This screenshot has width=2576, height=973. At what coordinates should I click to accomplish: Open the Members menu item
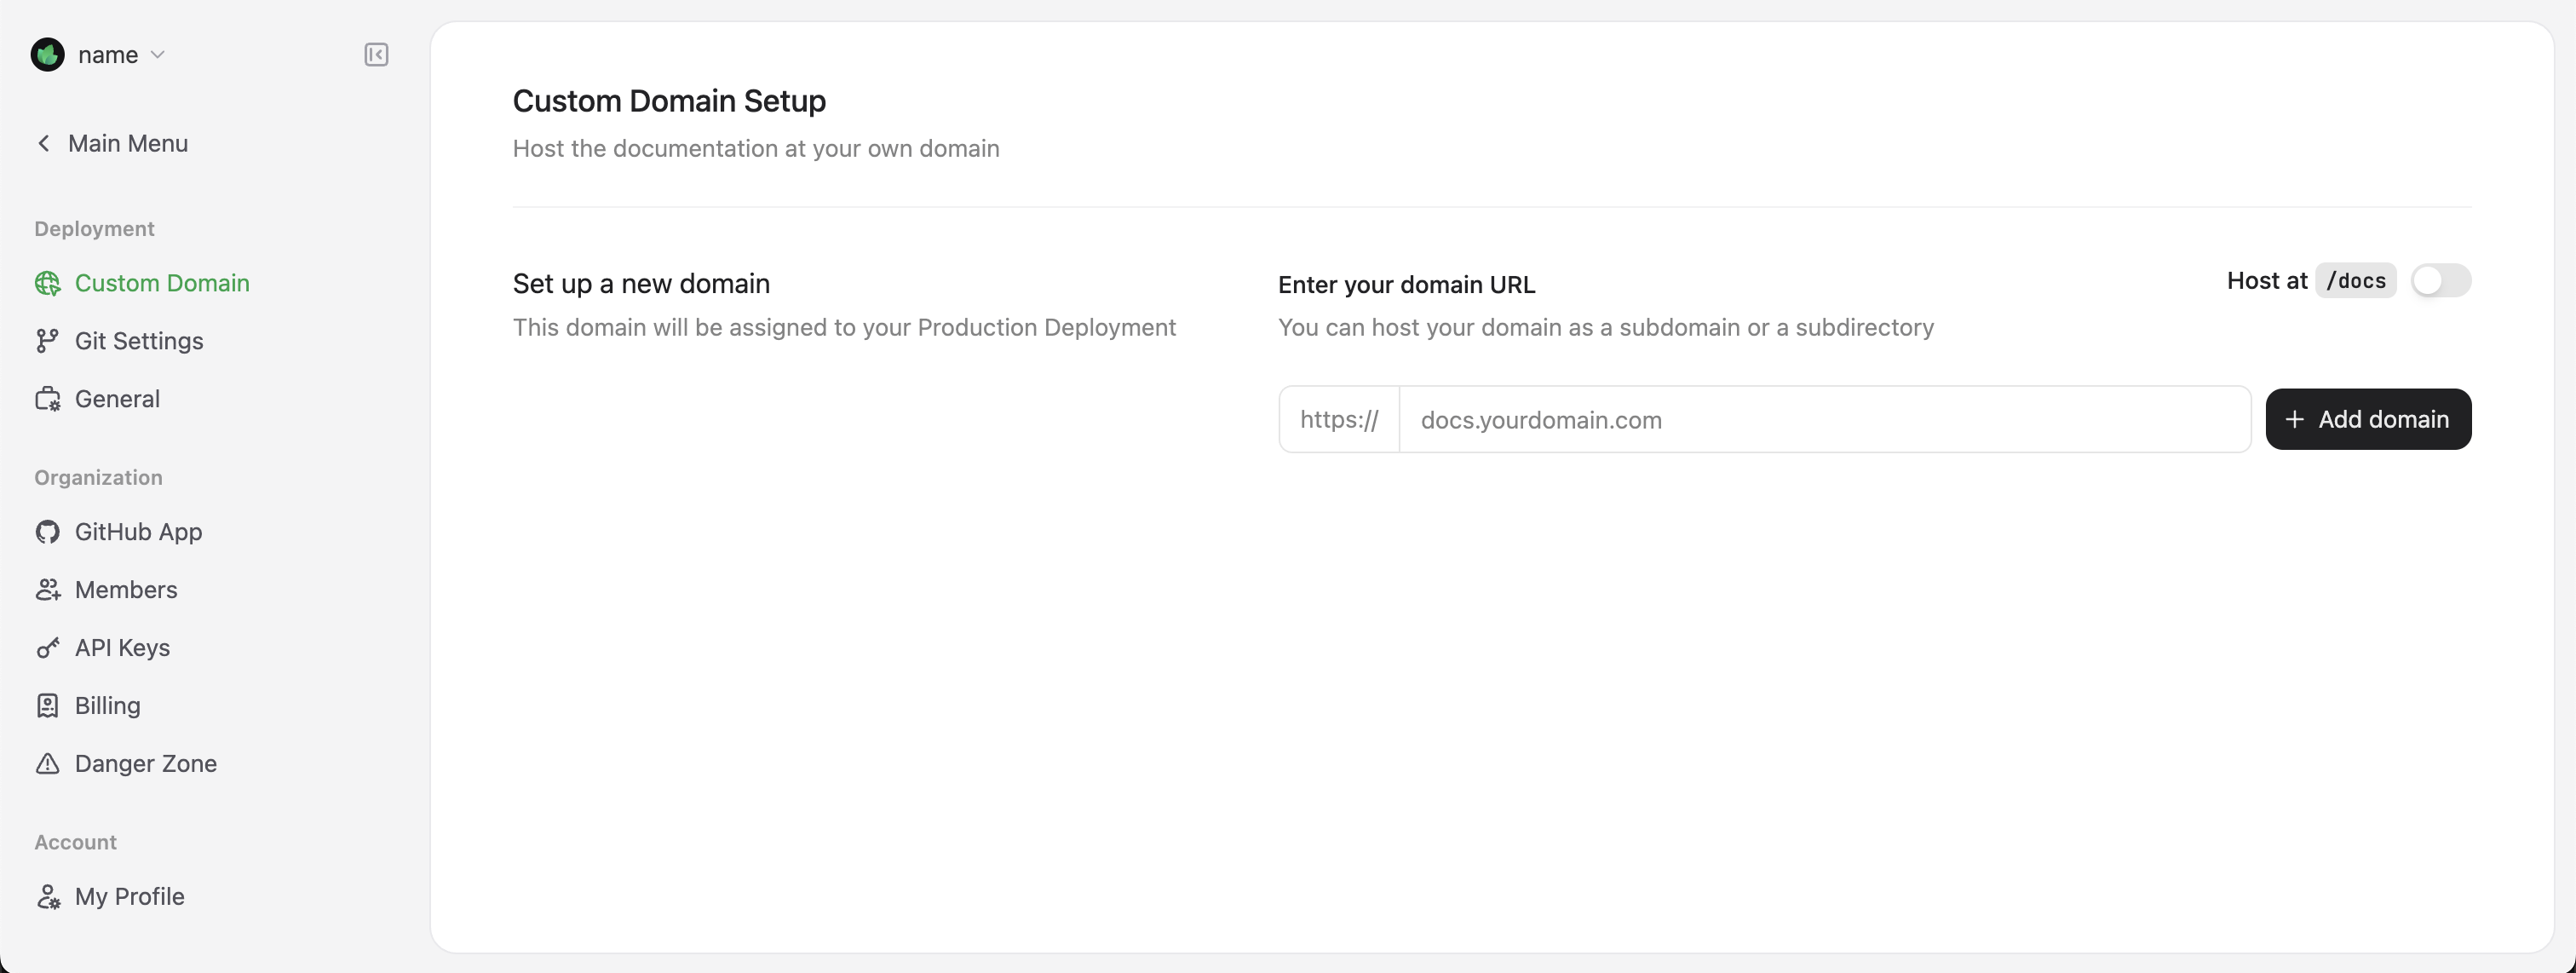126,590
